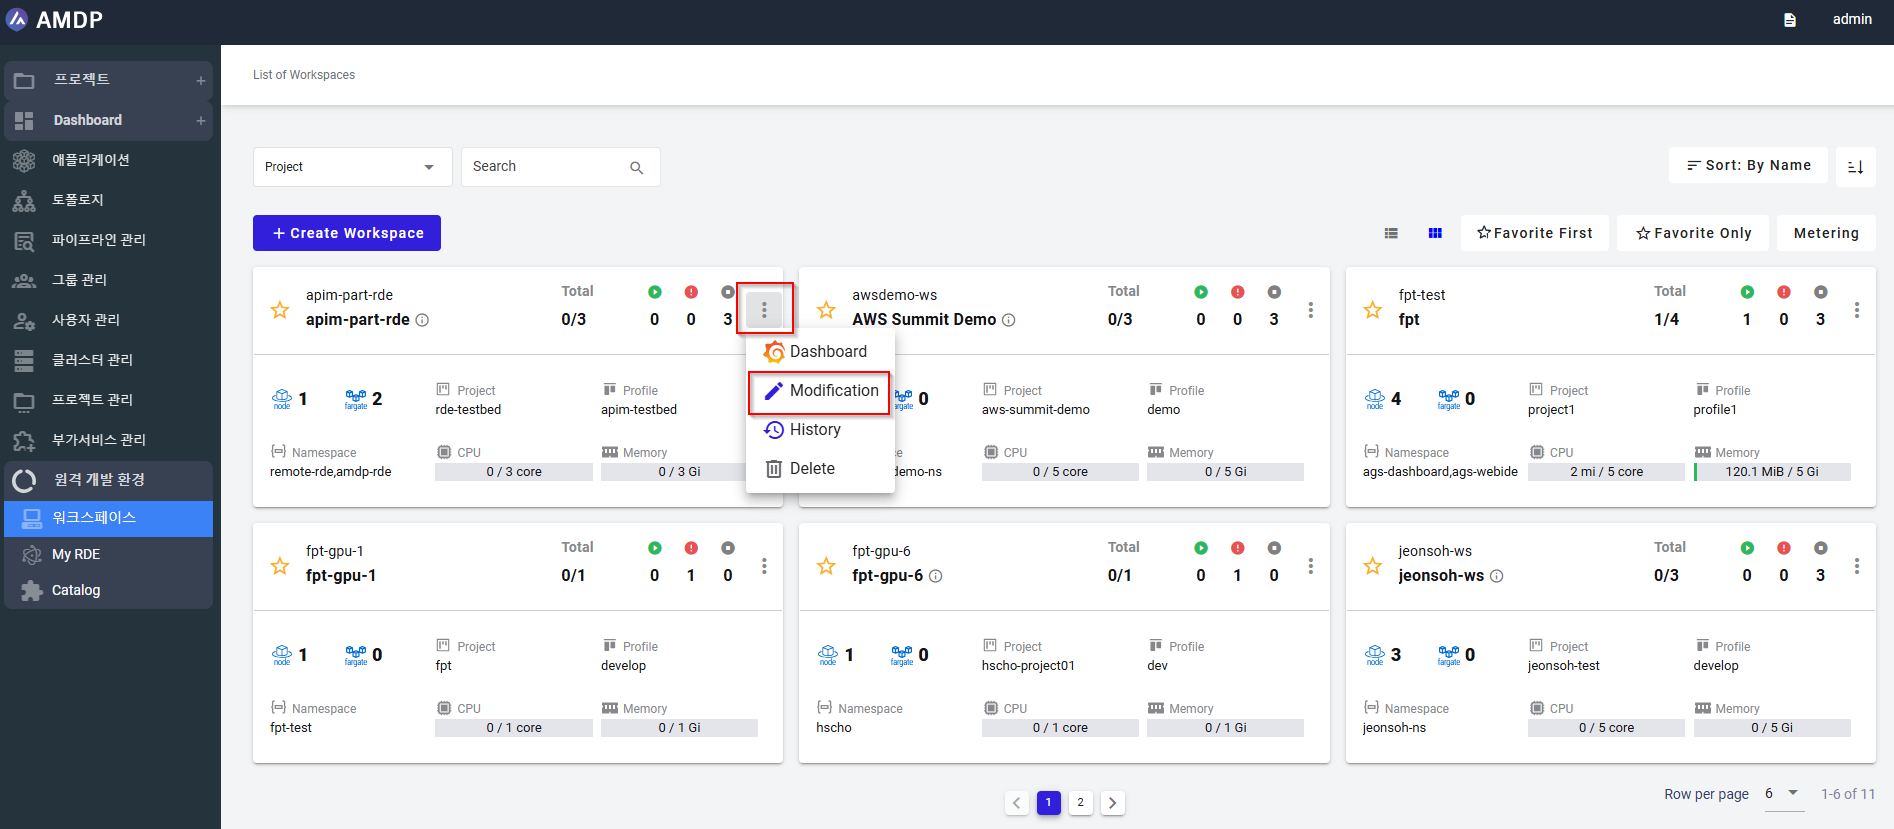
Task: Open the admin user menu
Action: pyautogui.click(x=1852, y=19)
